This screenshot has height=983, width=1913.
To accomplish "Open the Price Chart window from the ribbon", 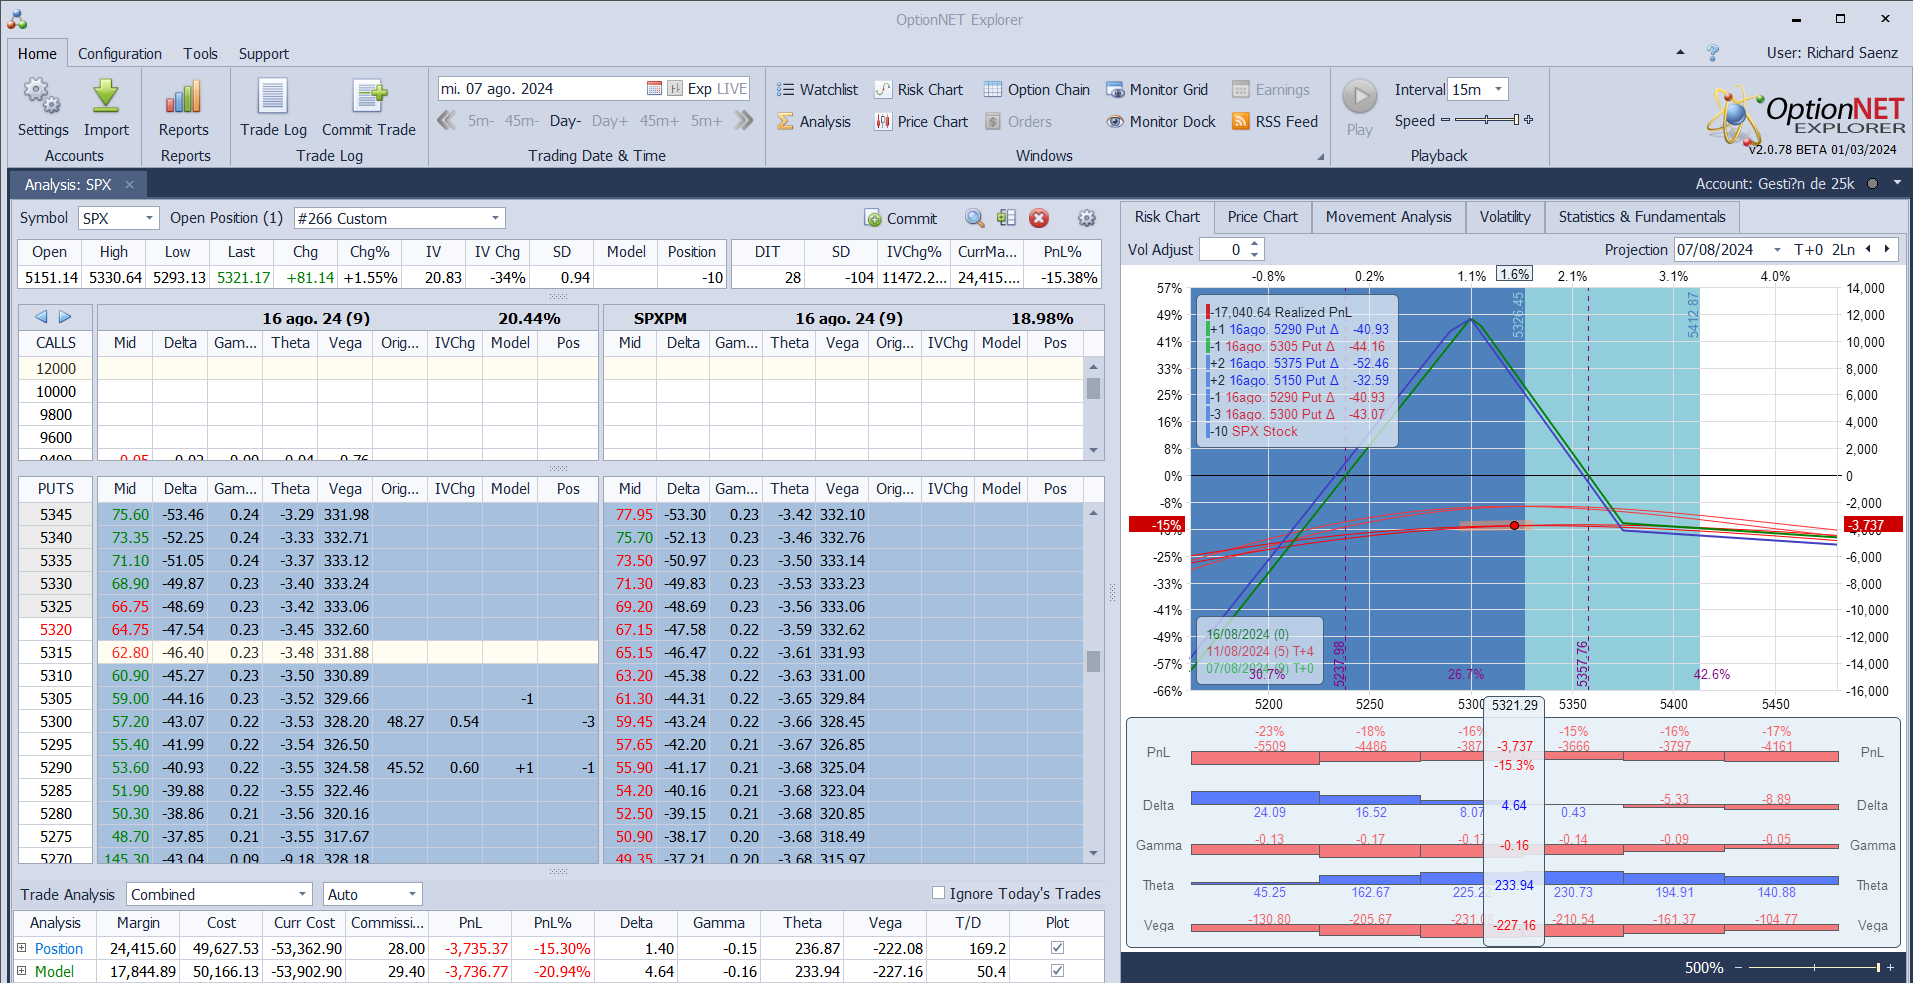I will coord(921,122).
